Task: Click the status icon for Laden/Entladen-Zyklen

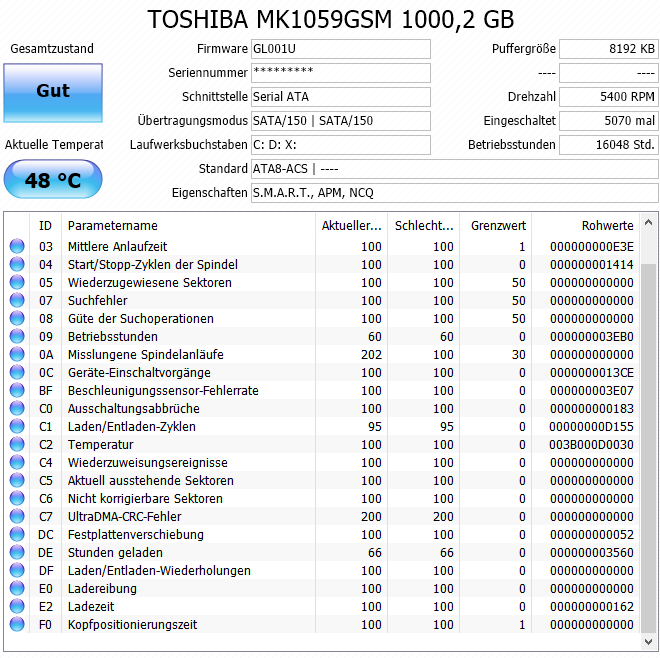Action: coord(17,426)
